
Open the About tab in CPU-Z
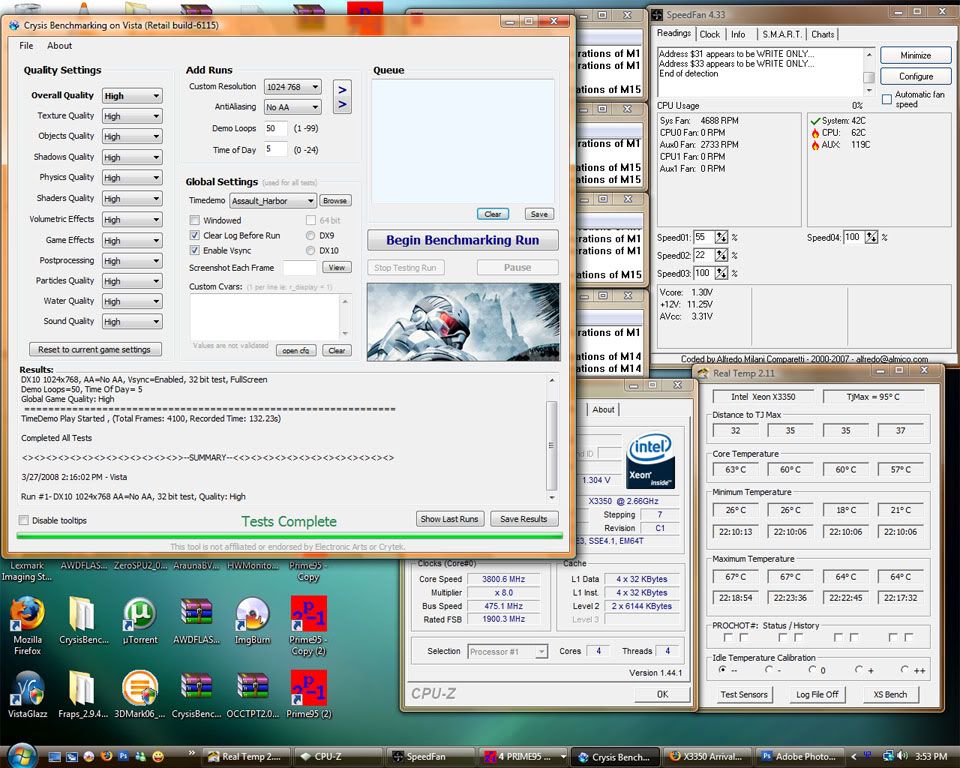pos(603,410)
